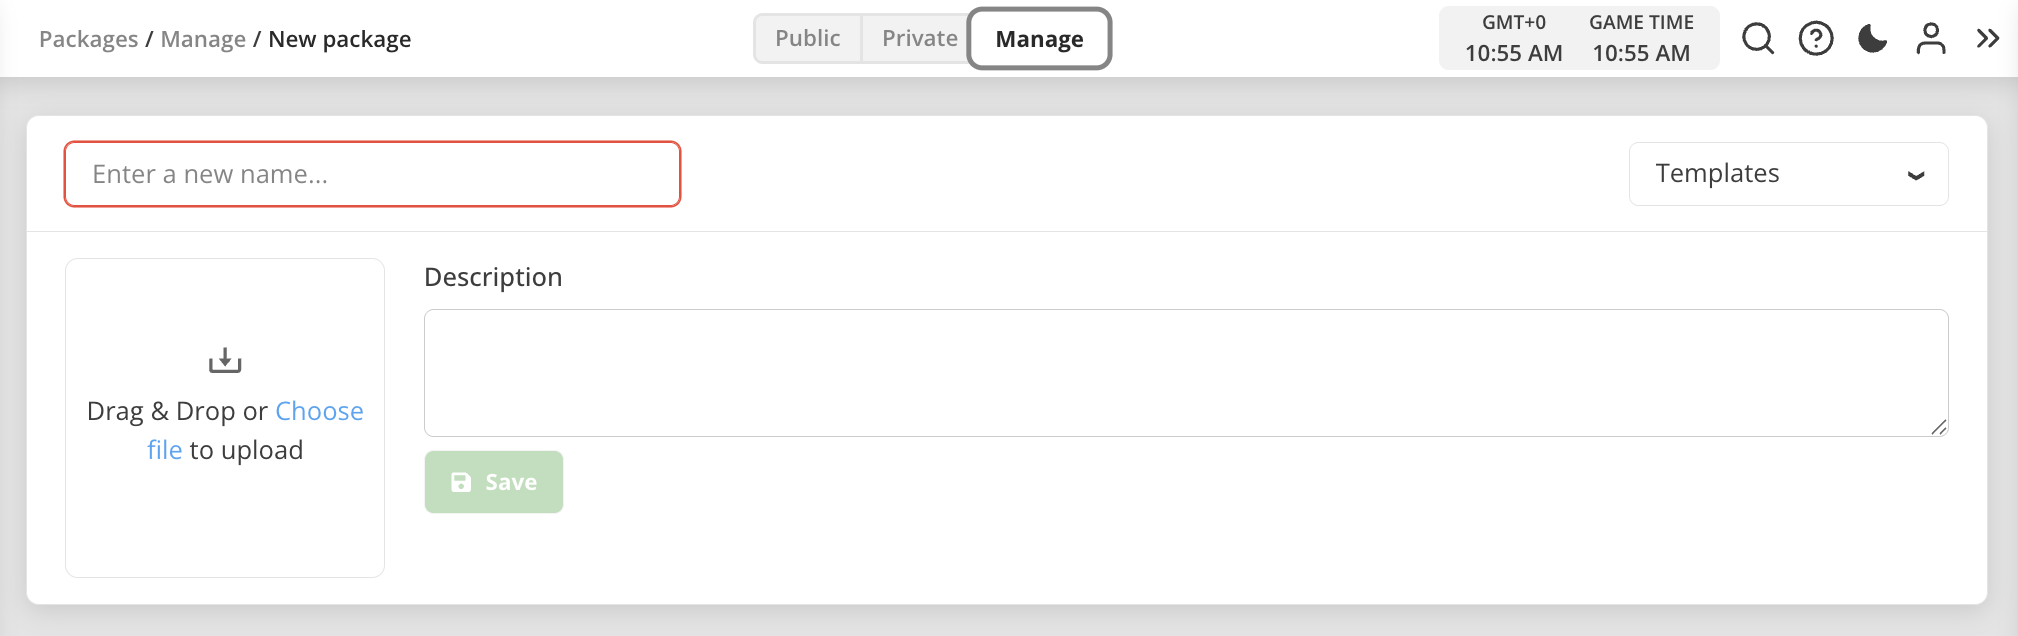Screen dimensions: 2018x636
Task: Focus the package name input field
Action: [x=372, y=174]
